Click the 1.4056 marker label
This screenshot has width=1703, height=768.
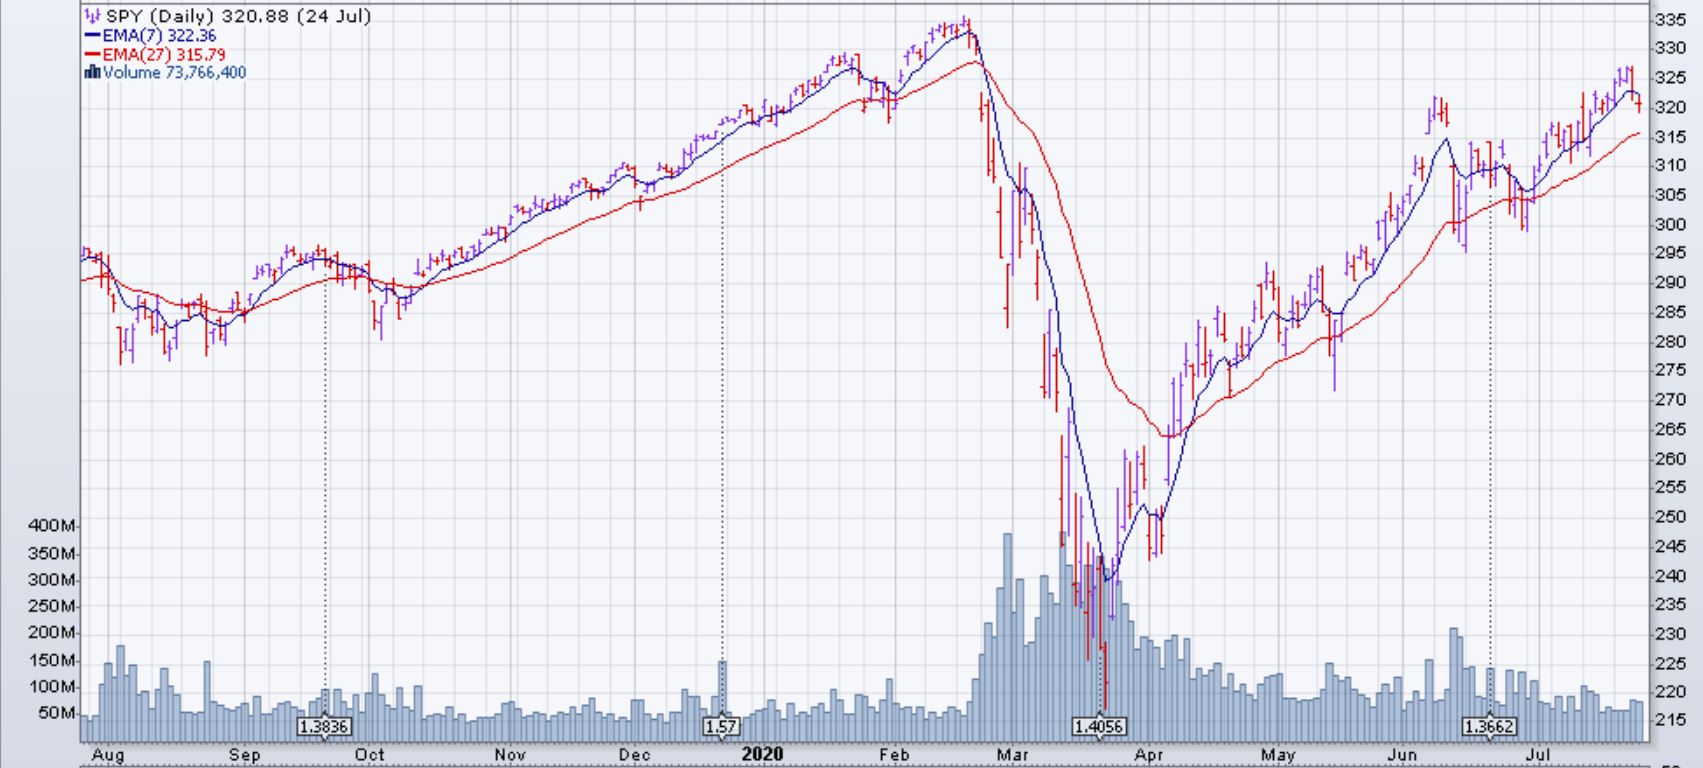(x=1098, y=727)
